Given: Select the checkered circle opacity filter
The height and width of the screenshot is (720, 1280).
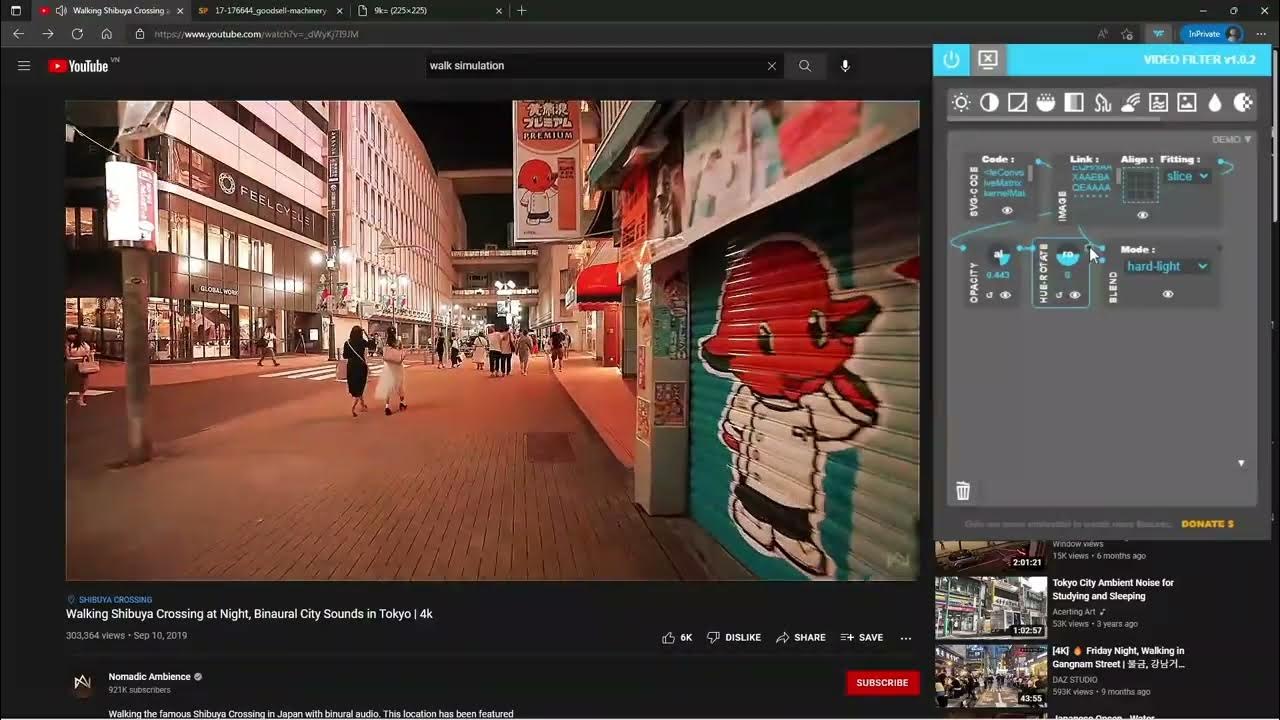Looking at the screenshot, I should (1243, 102).
